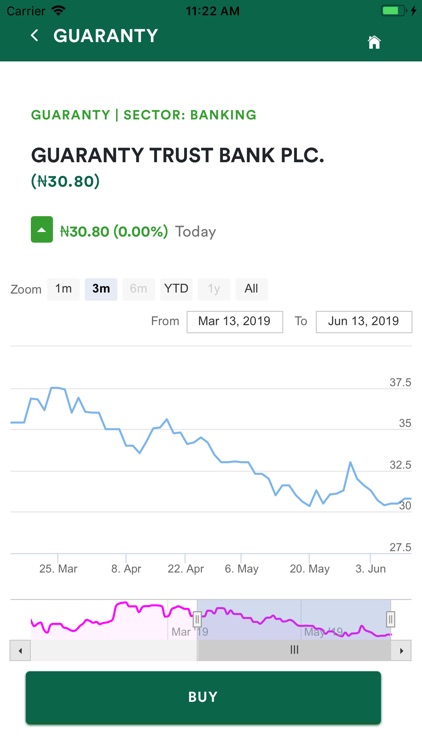Tap the 25. Mar axis label
422x750 pixels.
pyautogui.click(x=58, y=569)
